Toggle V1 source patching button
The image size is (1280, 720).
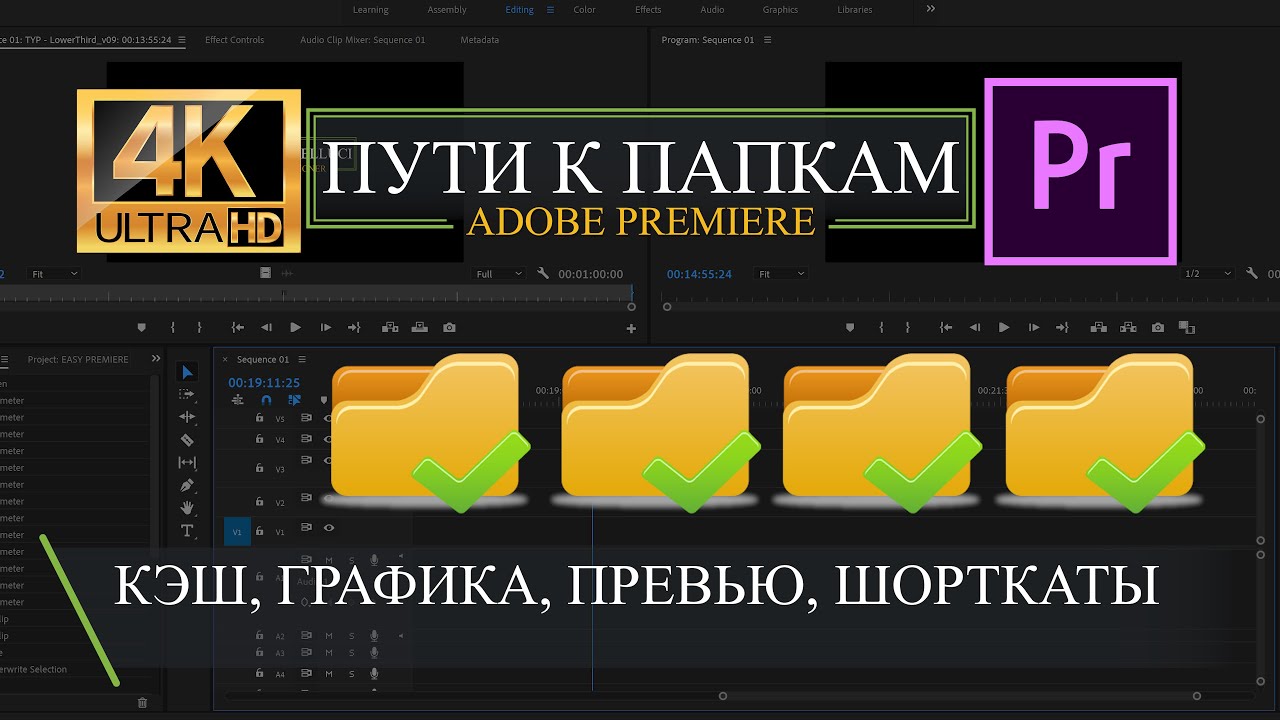(237, 532)
